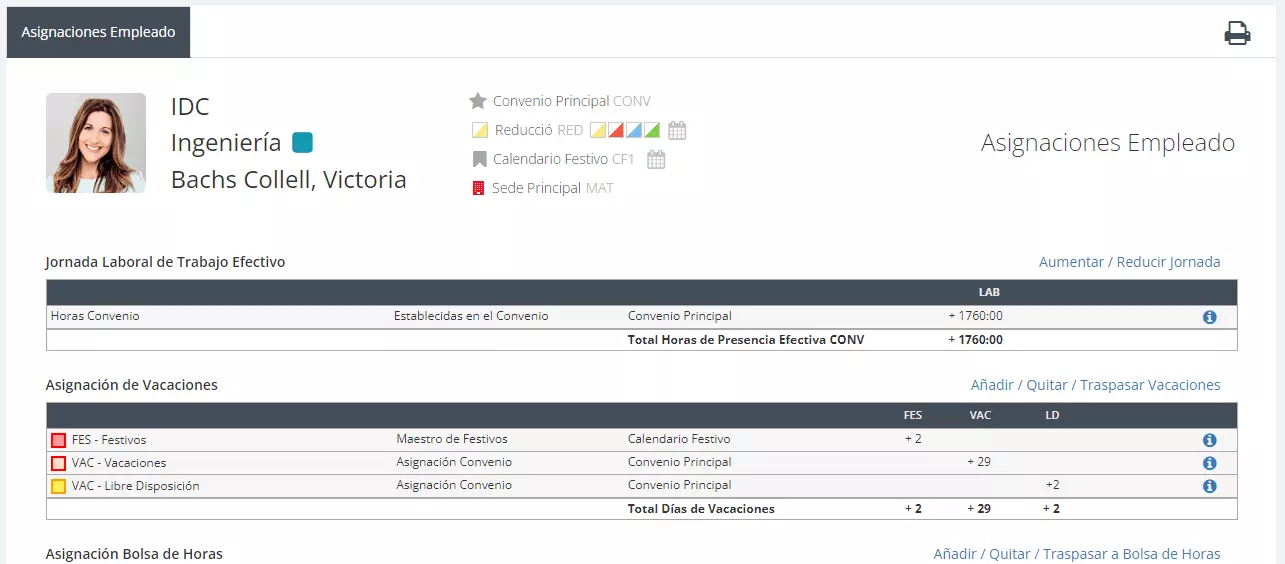This screenshot has height=564, width=1285.
Task: Click info icon on VAC - Vacaciones row
Action: click(x=1209, y=463)
